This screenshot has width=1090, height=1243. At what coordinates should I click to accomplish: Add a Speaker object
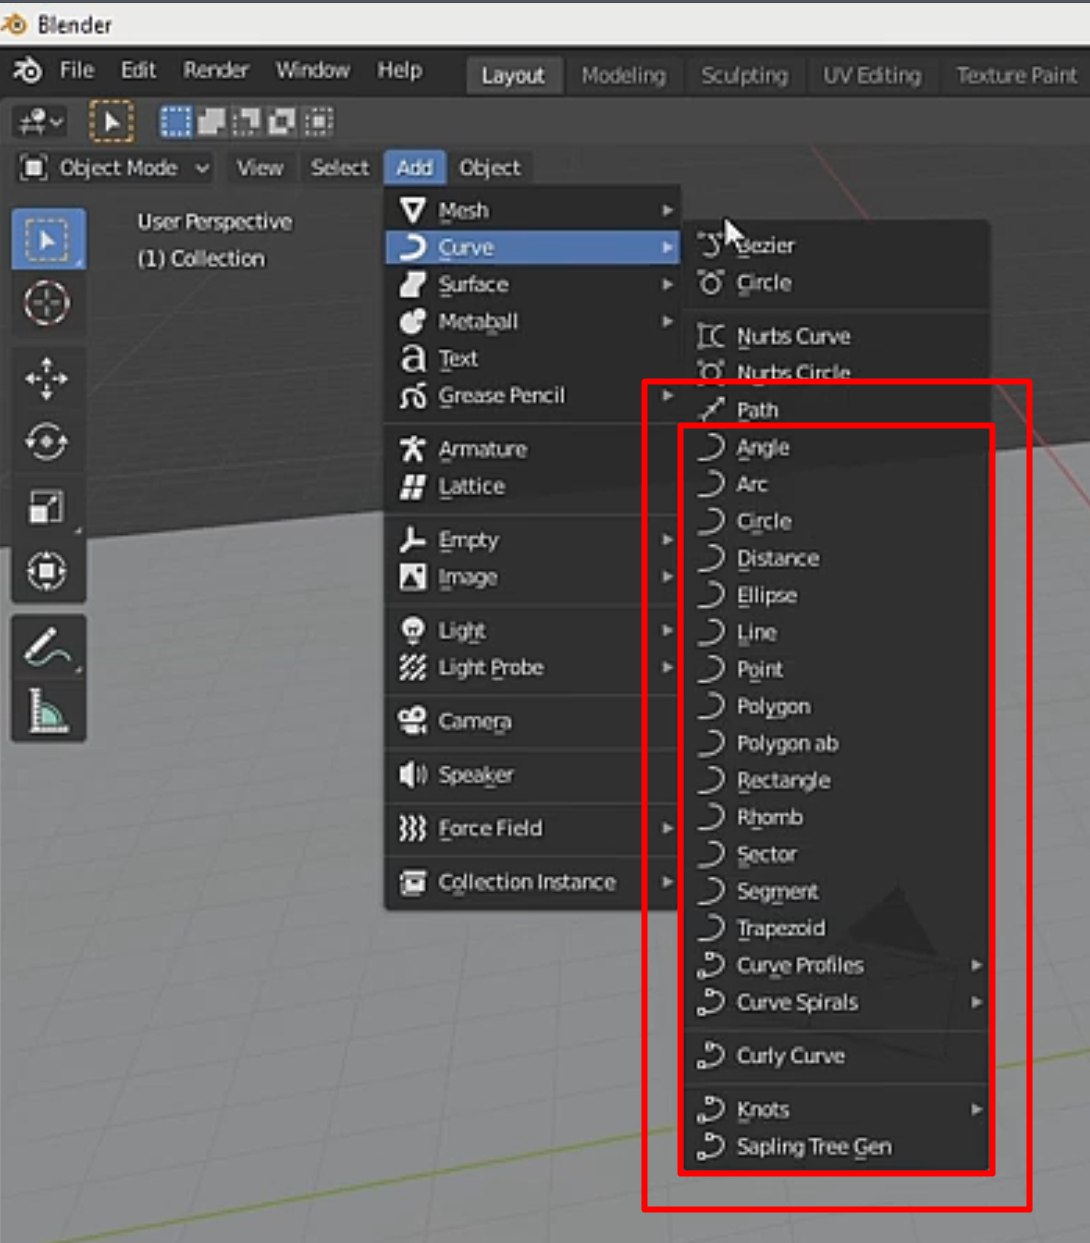point(533,775)
